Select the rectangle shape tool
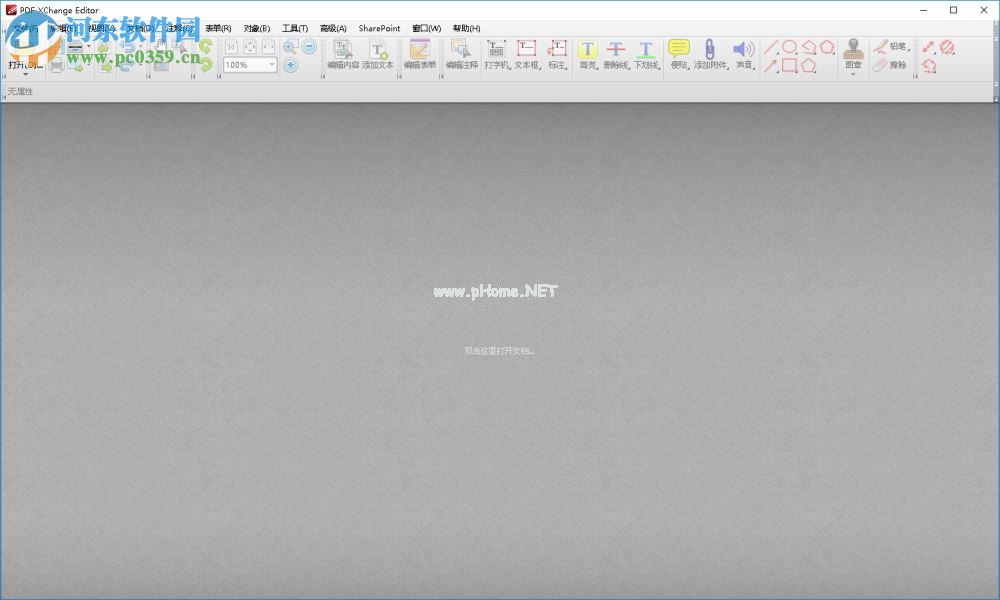Viewport: 1000px width, 600px height. 790,65
